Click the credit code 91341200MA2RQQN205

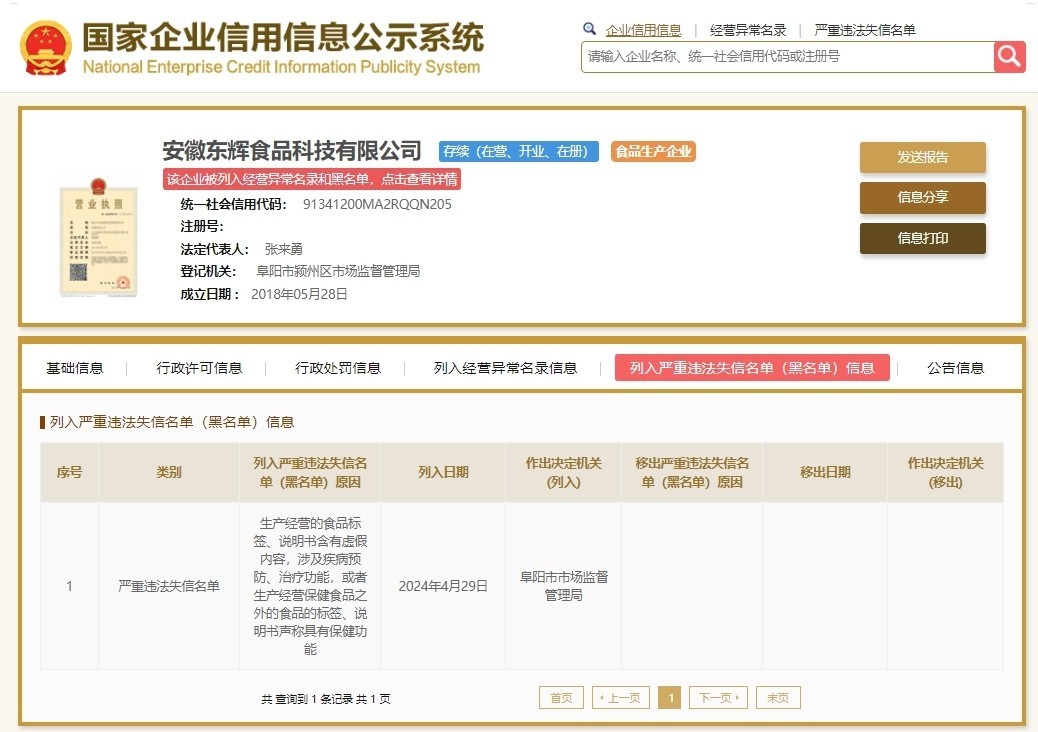(x=377, y=205)
